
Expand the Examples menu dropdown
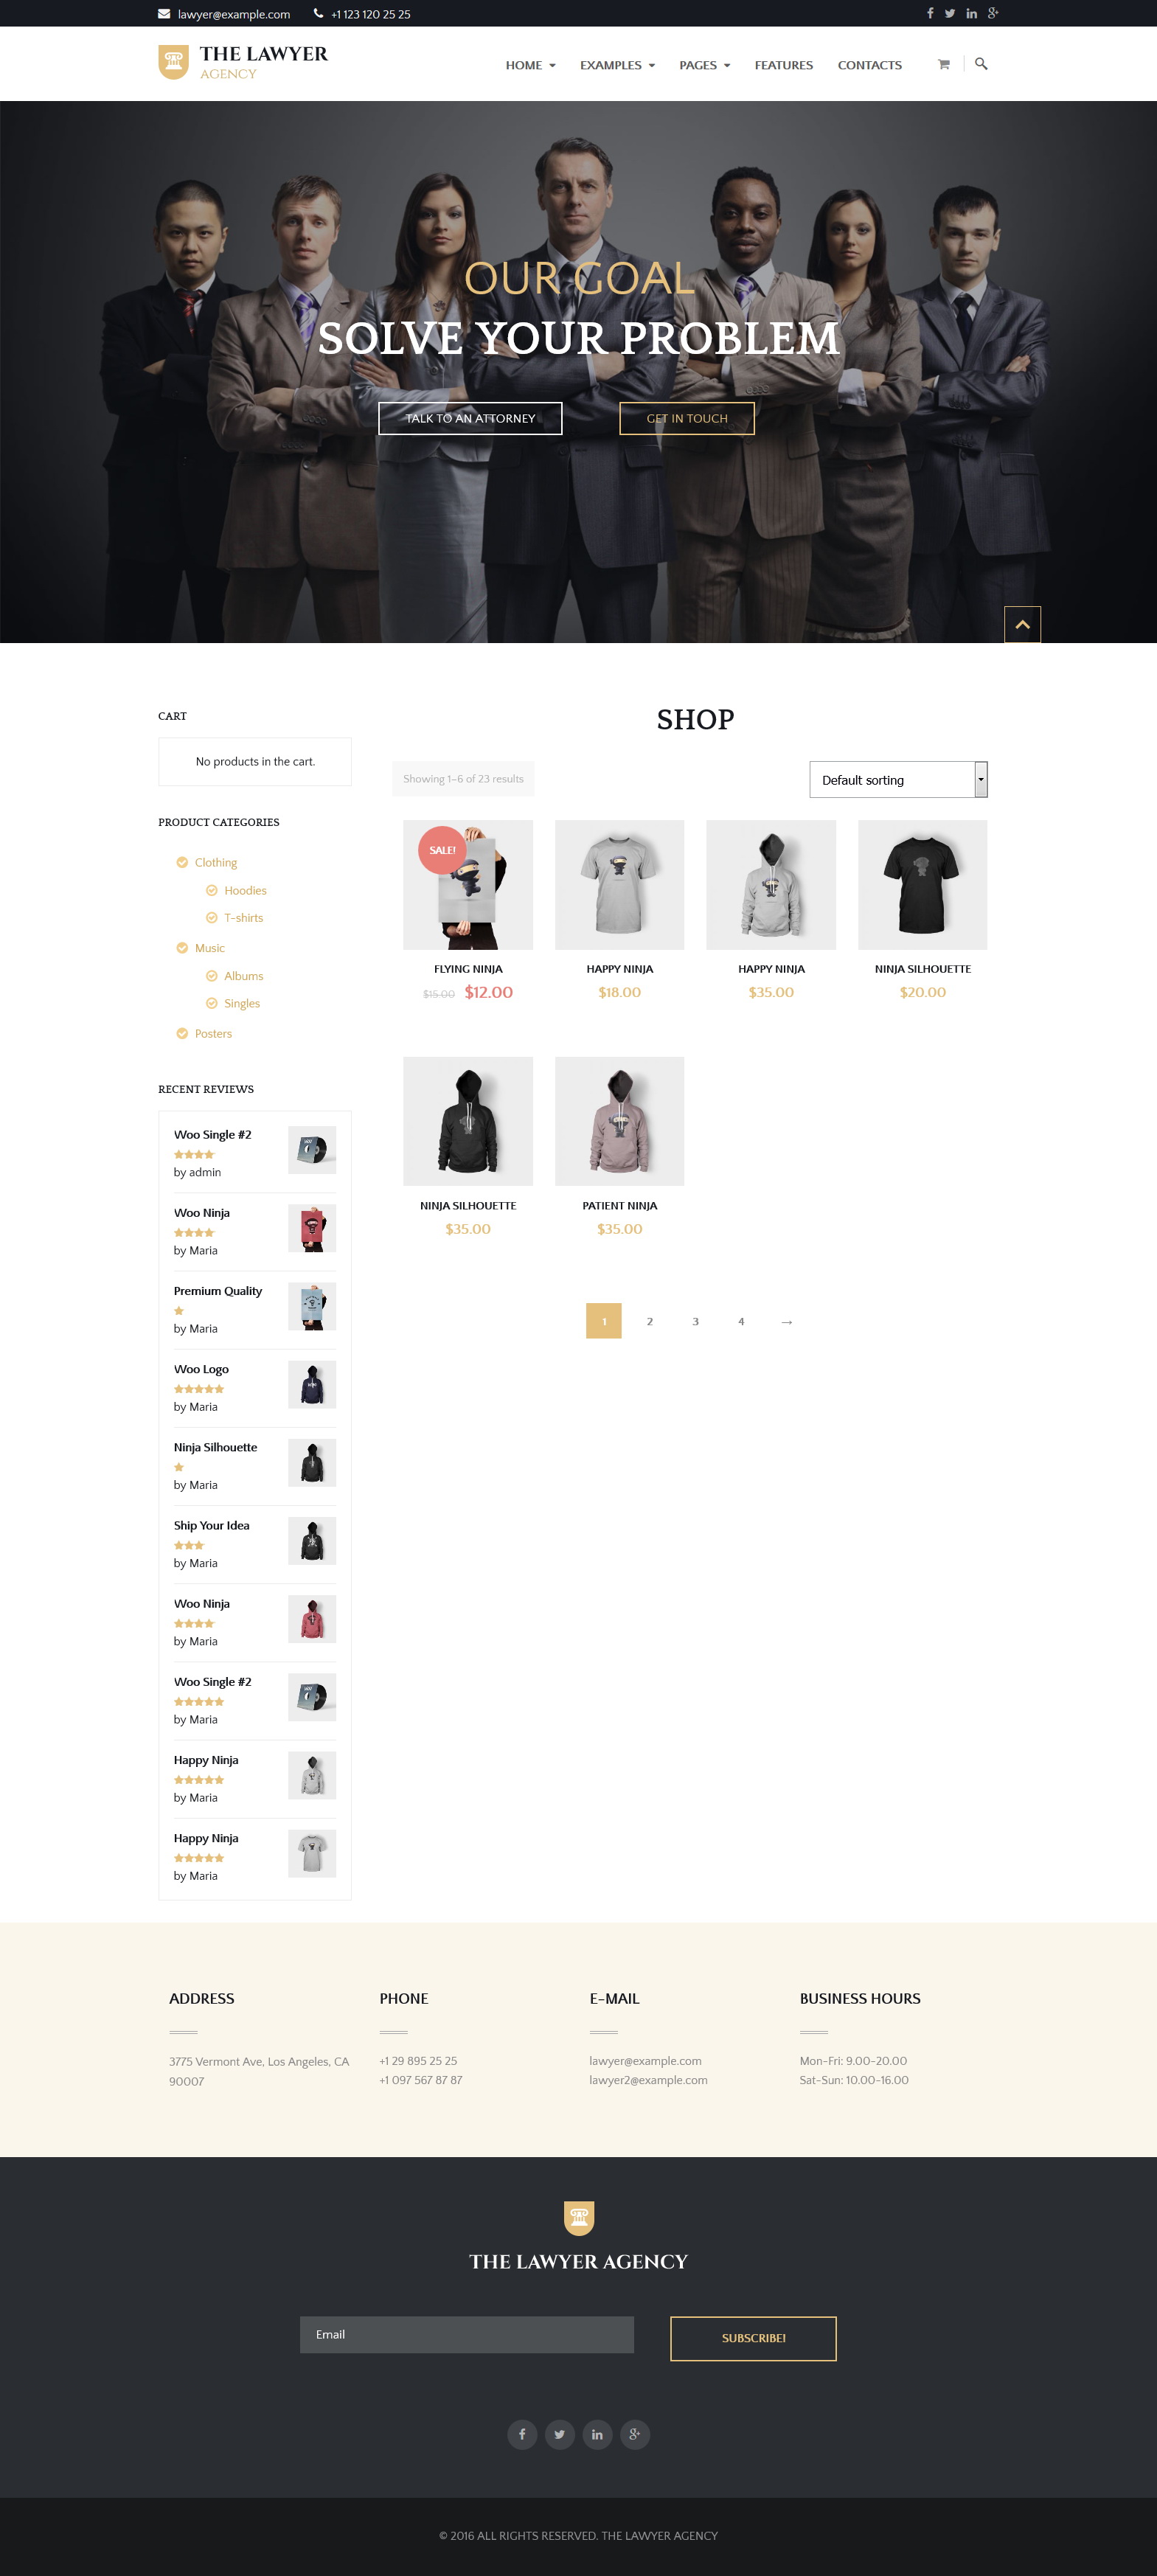617,65
